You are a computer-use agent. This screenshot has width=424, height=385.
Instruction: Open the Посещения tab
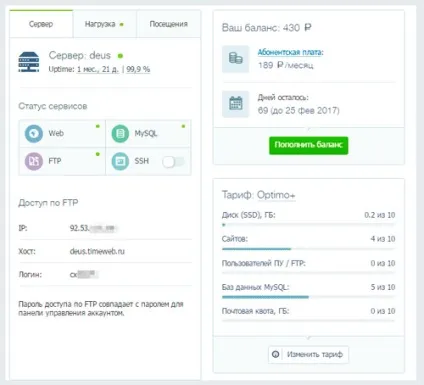pyautogui.click(x=168, y=24)
